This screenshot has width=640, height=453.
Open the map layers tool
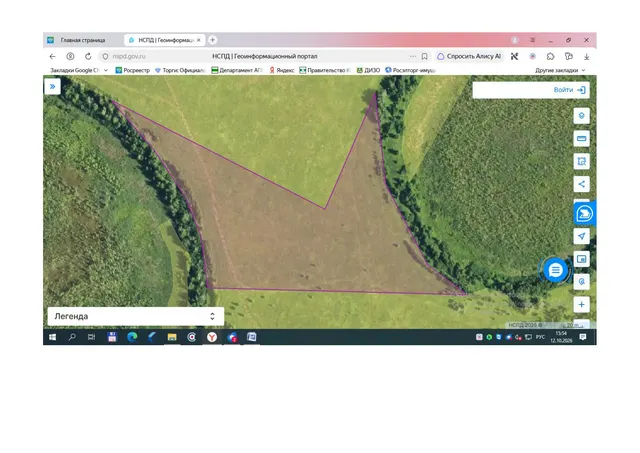pyautogui.click(x=581, y=116)
